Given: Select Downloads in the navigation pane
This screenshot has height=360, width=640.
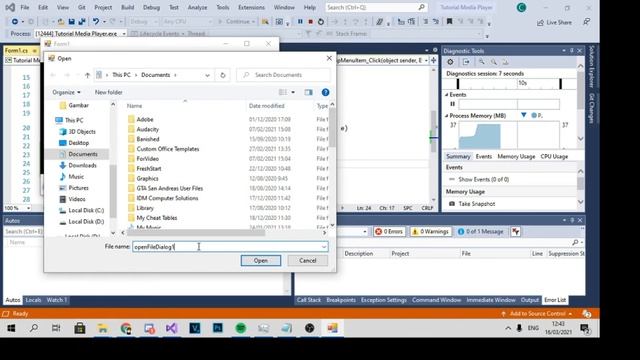Looking at the screenshot, I should (x=82, y=165).
